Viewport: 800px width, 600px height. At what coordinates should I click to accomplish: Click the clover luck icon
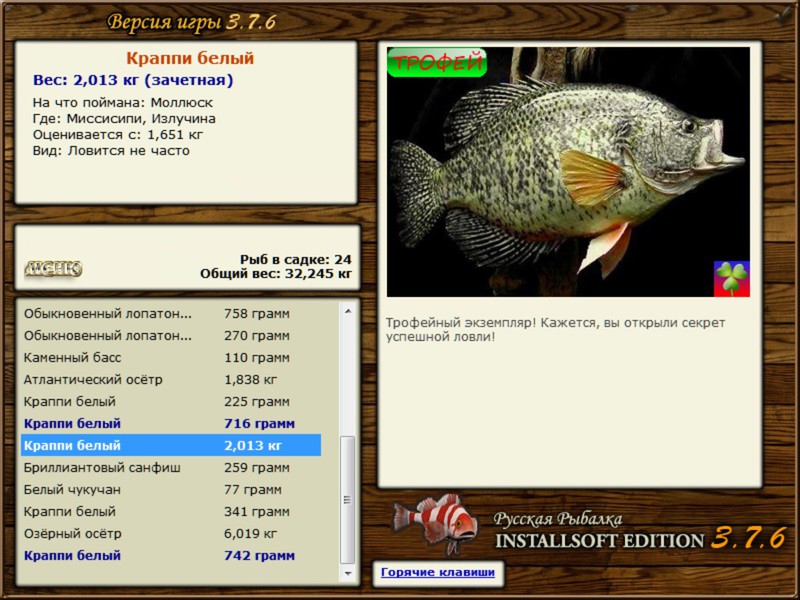(732, 279)
